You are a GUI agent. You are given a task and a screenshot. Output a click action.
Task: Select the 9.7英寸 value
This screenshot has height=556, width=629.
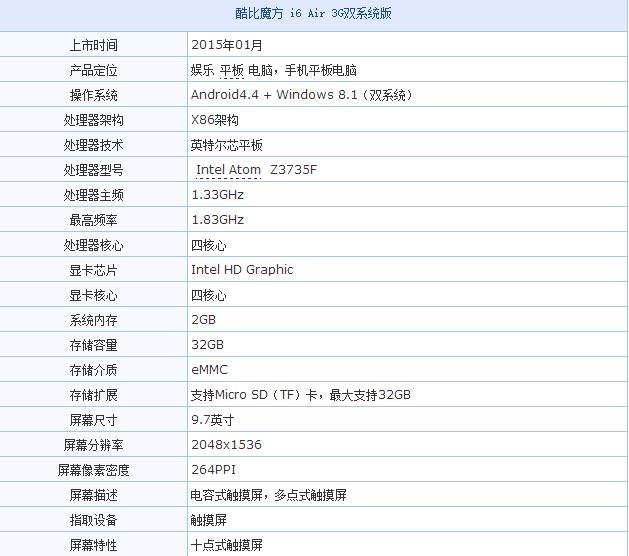(x=213, y=420)
